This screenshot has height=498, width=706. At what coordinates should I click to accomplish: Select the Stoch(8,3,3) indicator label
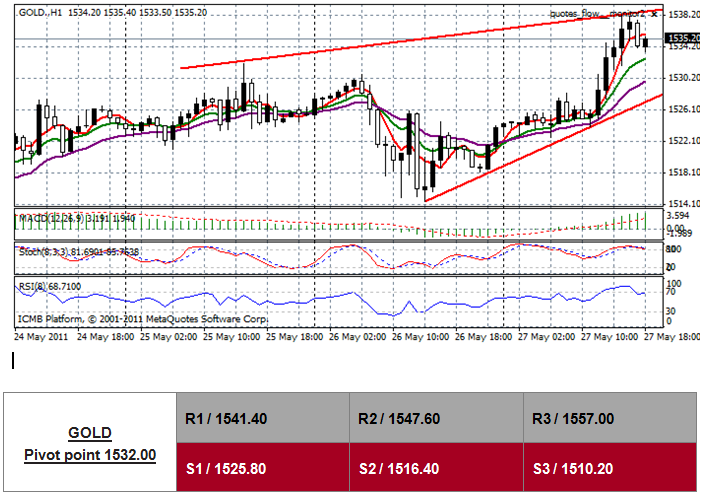(x=79, y=252)
